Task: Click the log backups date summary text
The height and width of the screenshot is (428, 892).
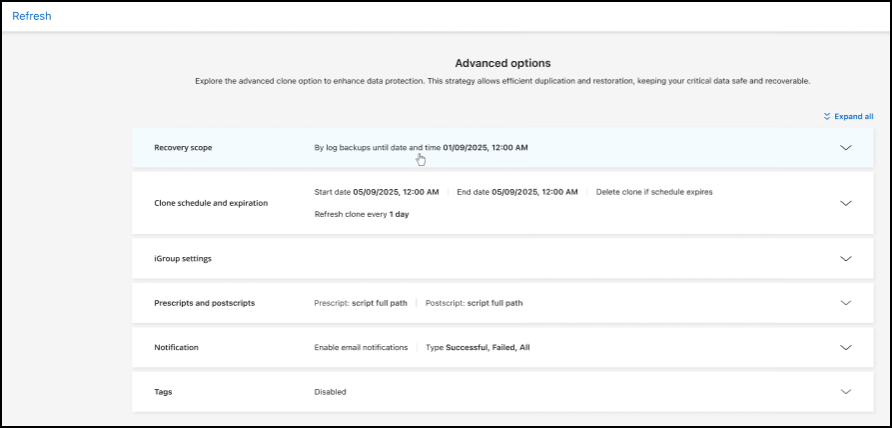Action: click(x=421, y=148)
